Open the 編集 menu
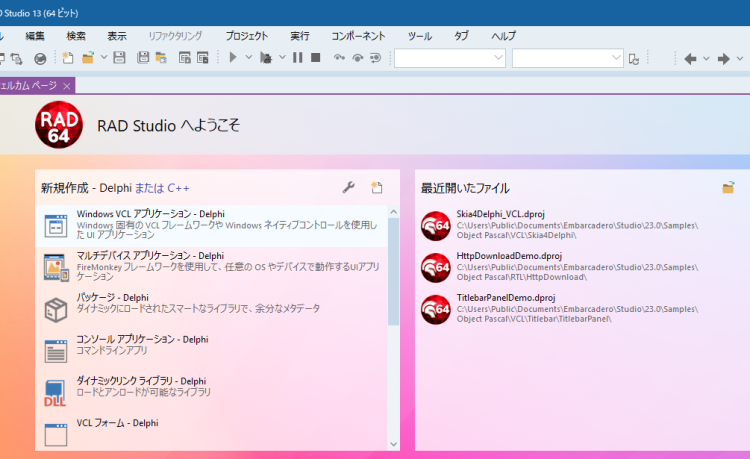The height and width of the screenshot is (459, 750). click(x=35, y=36)
